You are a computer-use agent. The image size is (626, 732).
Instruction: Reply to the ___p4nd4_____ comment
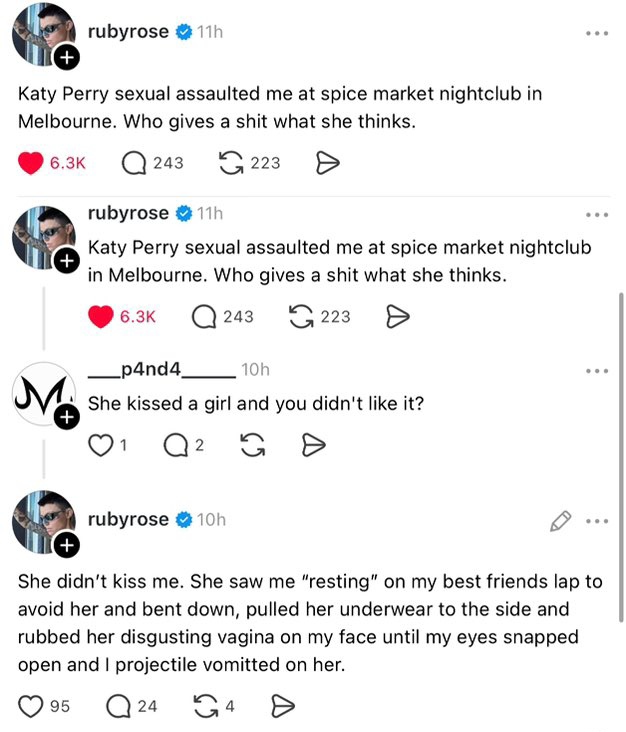pos(174,445)
